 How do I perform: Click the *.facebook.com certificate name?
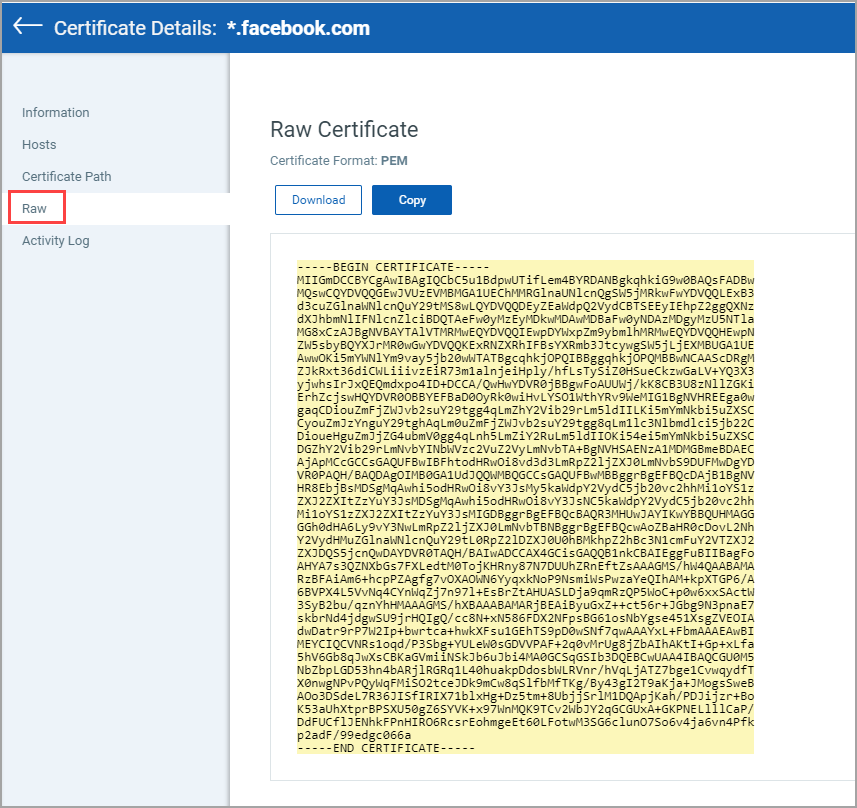tap(298, 28)
